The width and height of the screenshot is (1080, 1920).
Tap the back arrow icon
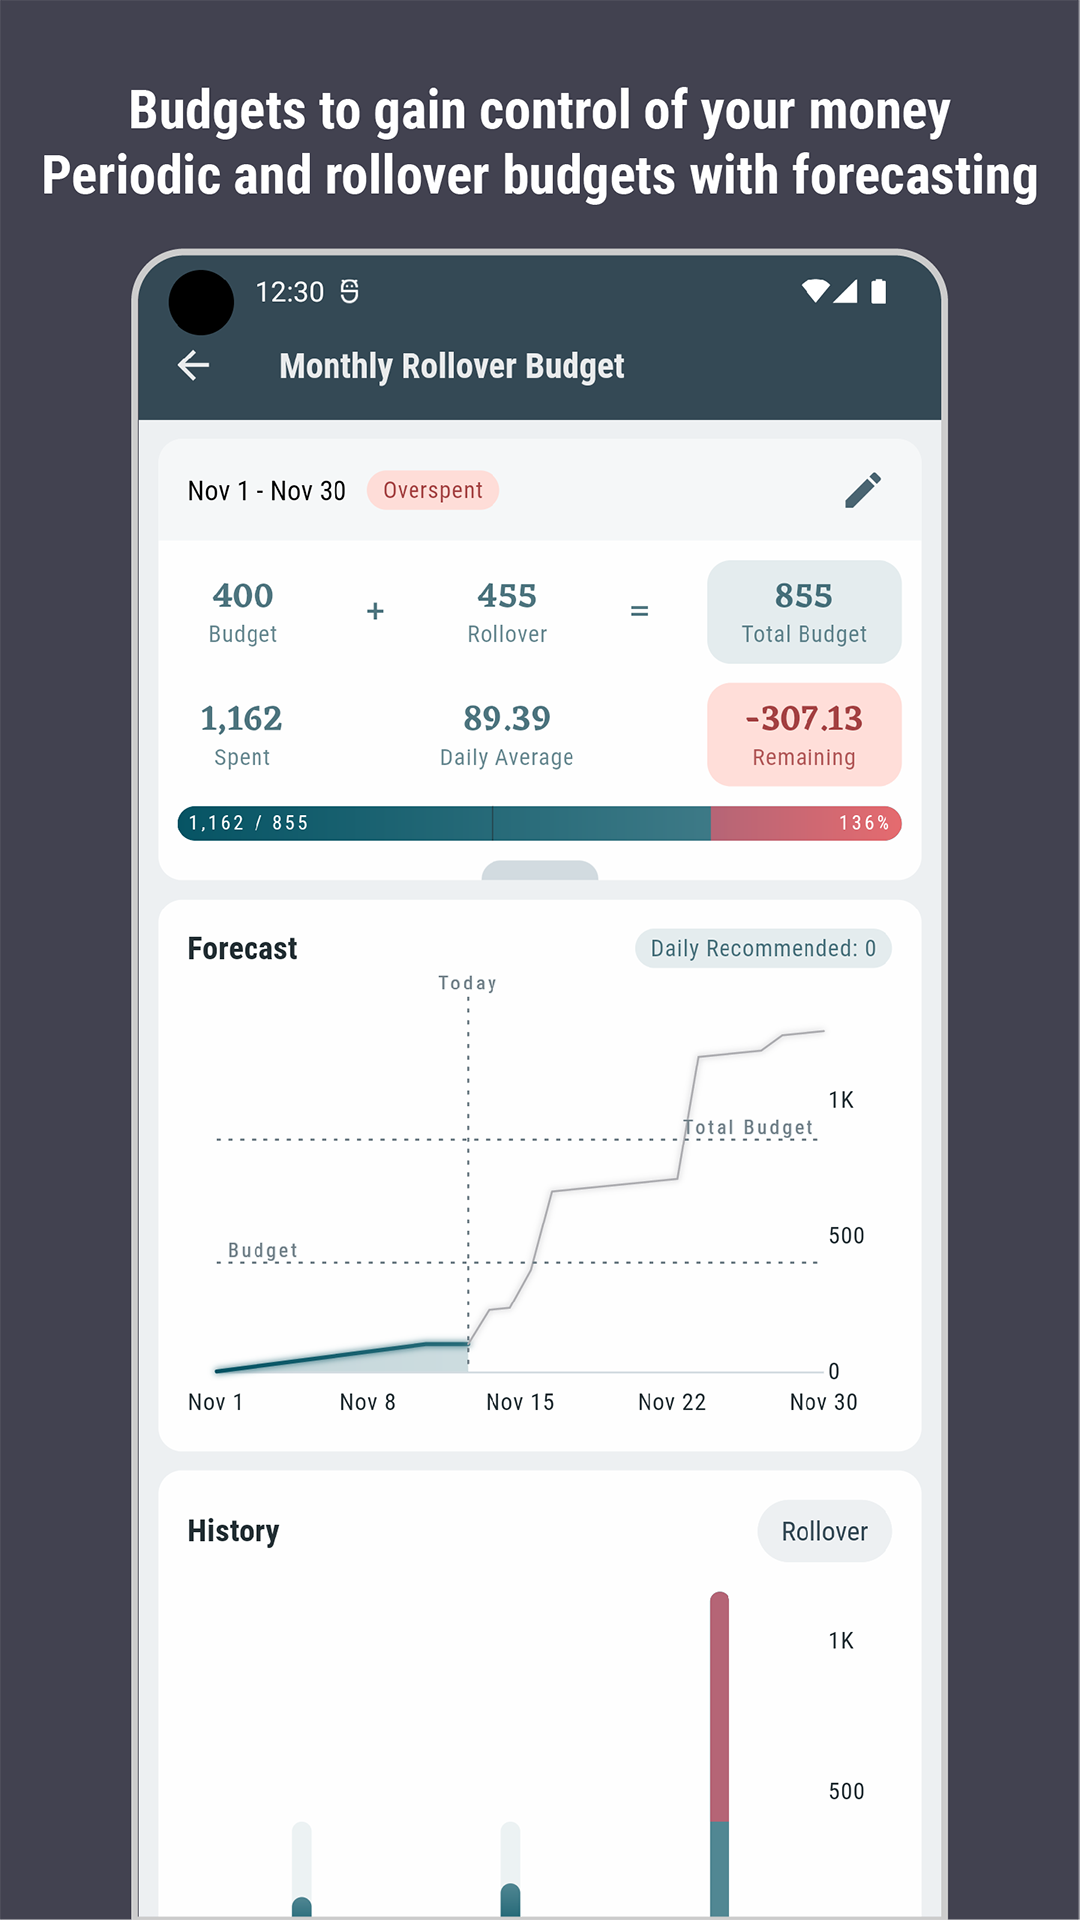194,366
